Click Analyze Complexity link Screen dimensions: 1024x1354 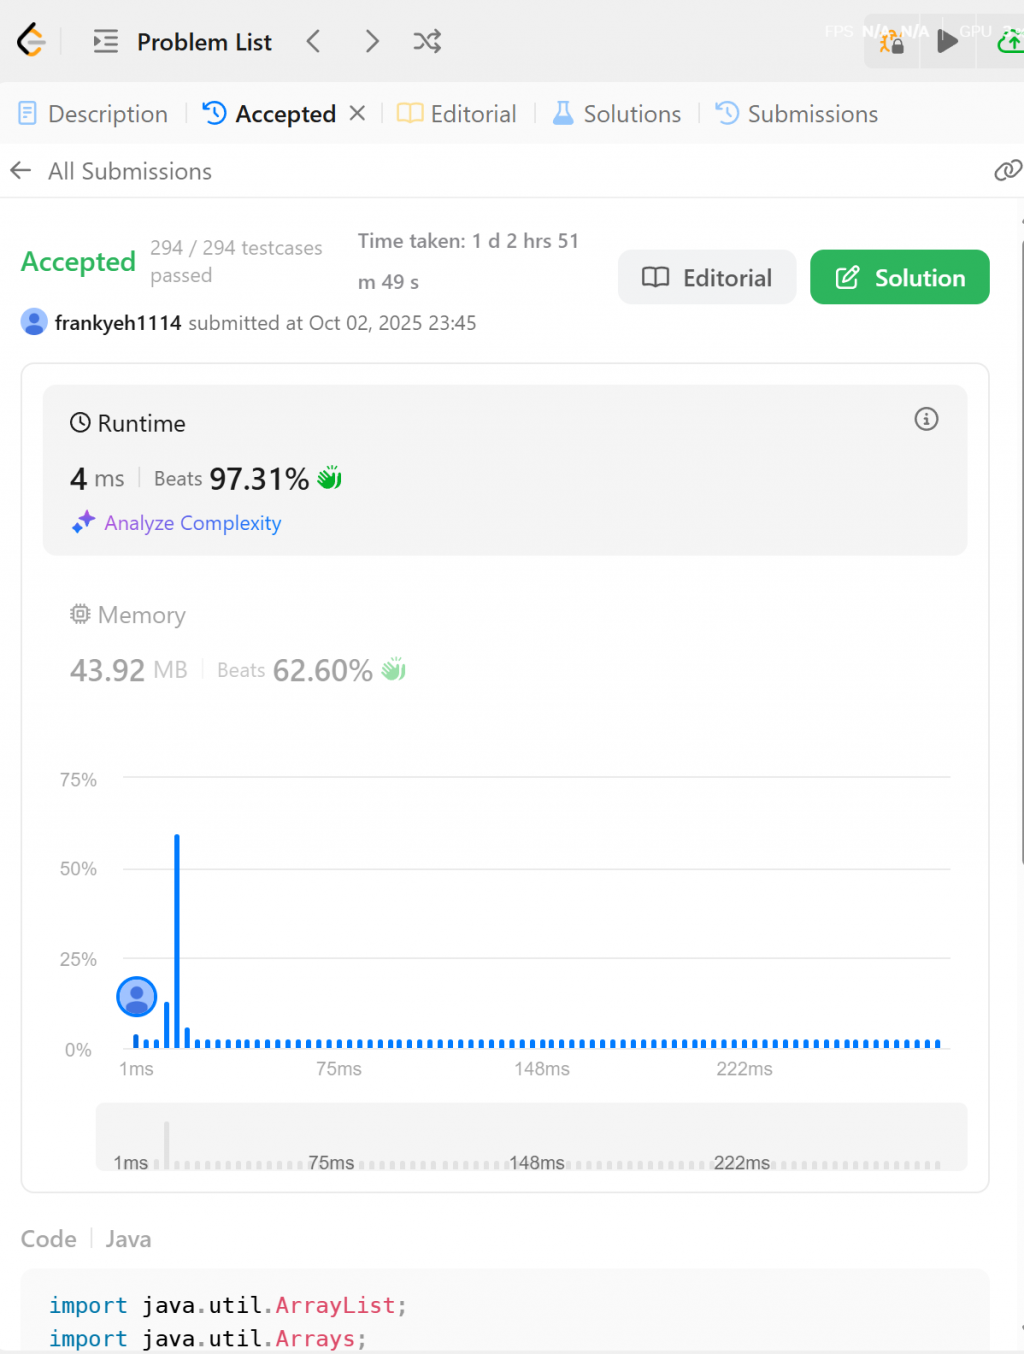(192, 523)
